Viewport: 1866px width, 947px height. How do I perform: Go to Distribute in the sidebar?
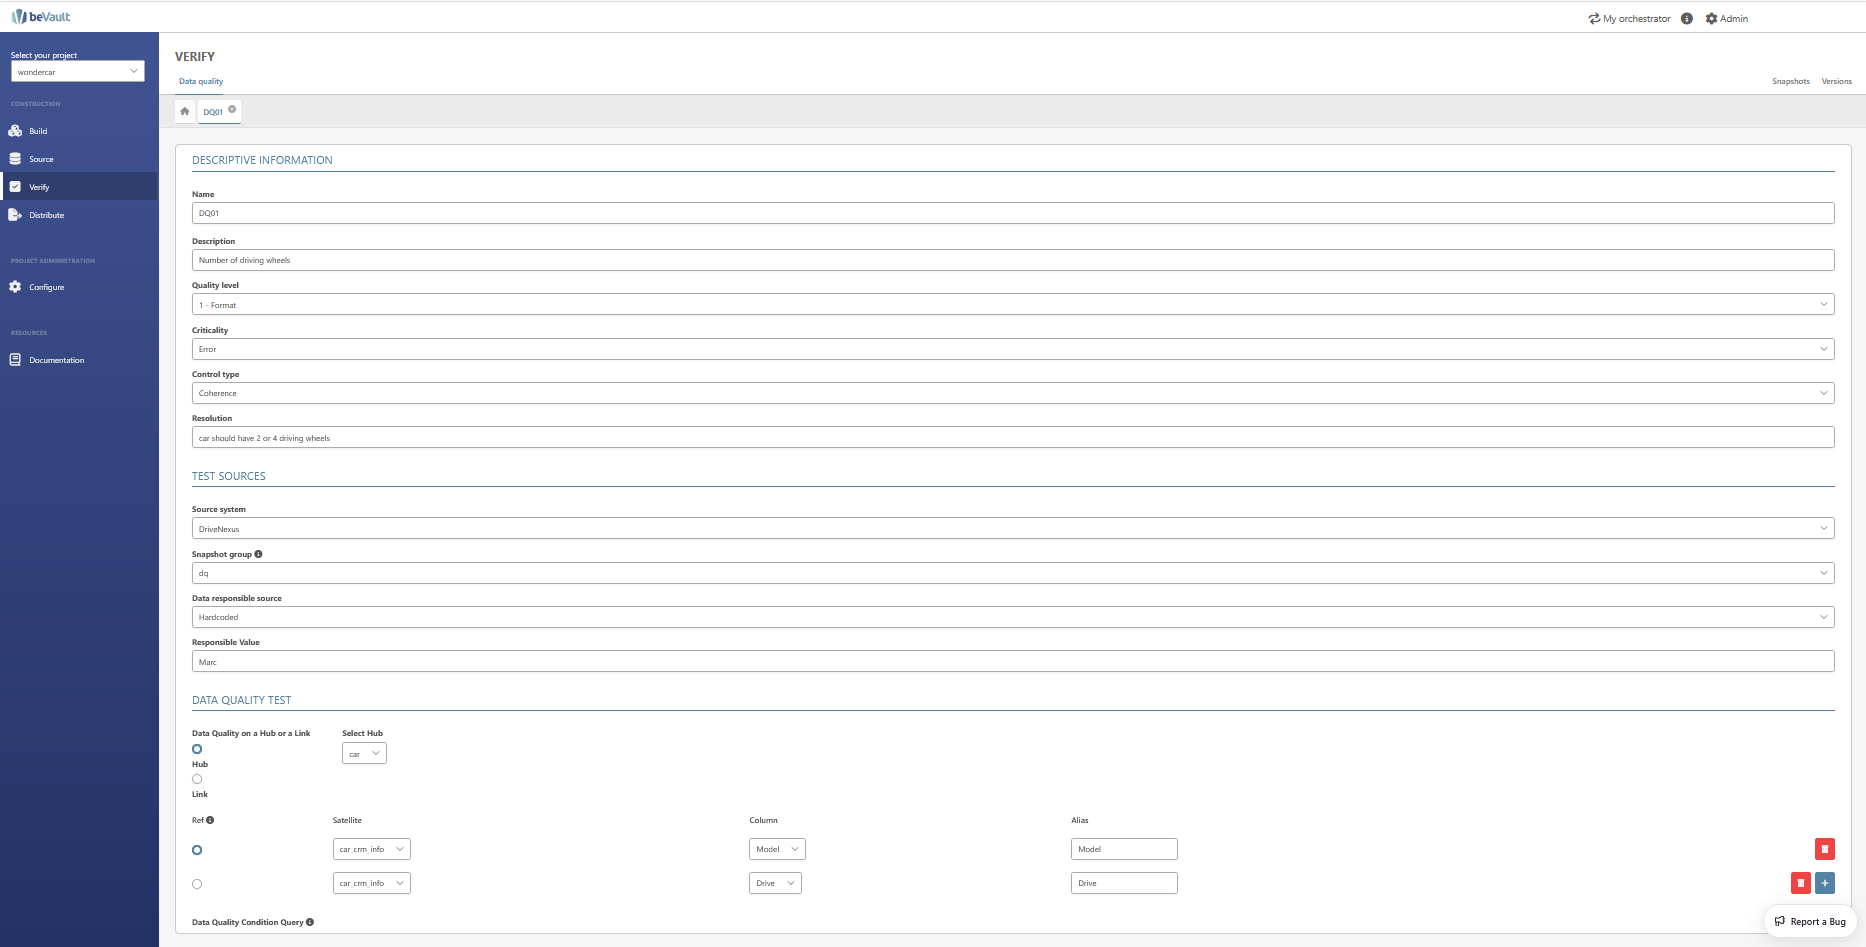(46, 215)
